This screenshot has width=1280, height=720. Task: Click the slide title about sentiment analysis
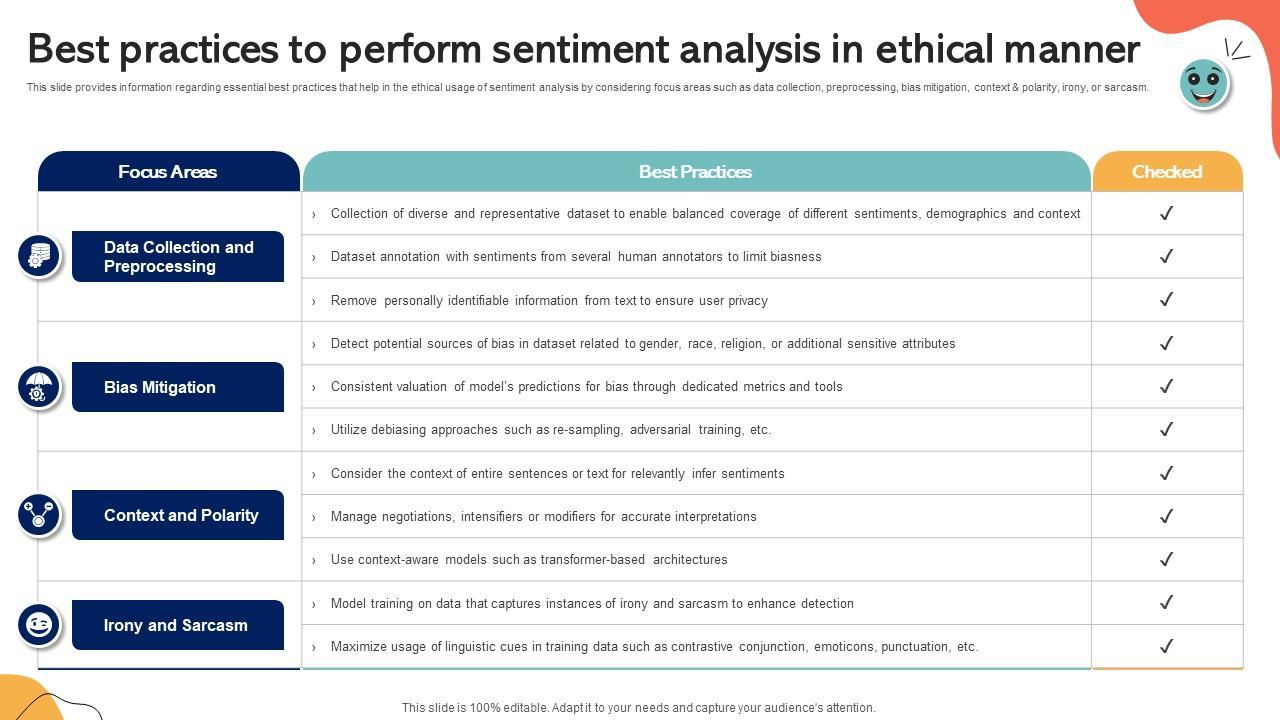click(583, 49)
